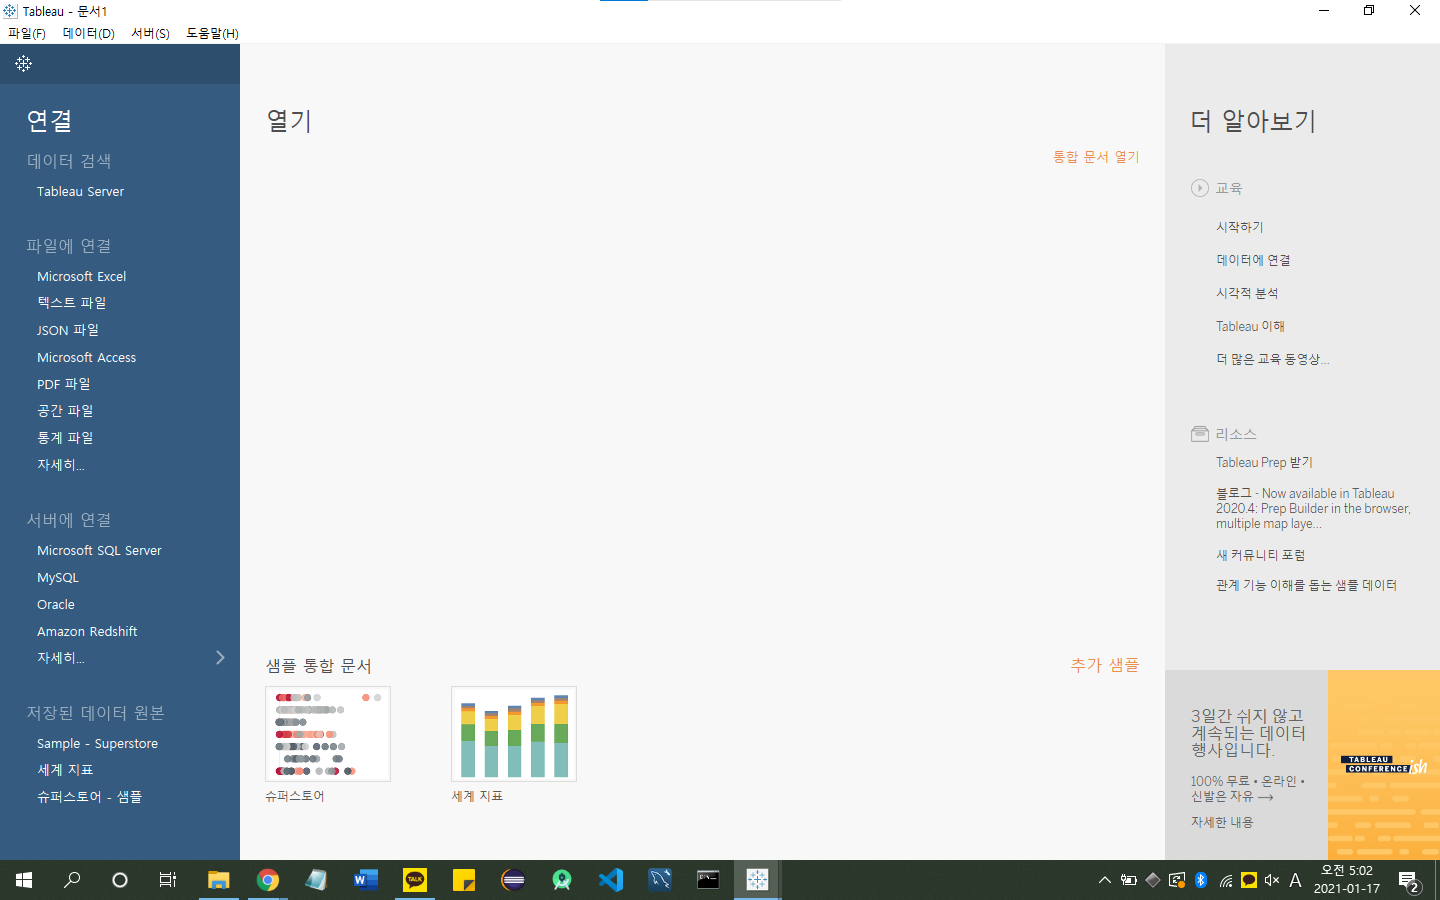Click the muted volume tray icon

coord(1272,880)
